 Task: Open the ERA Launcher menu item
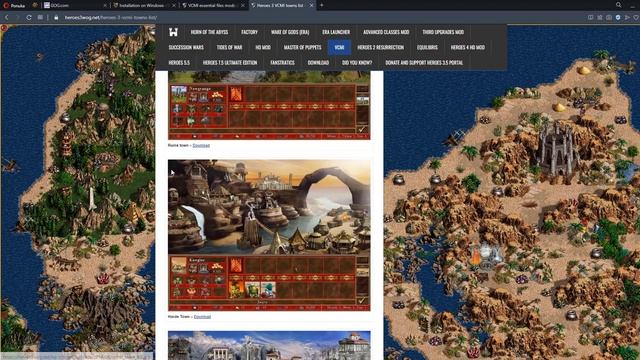336,32
